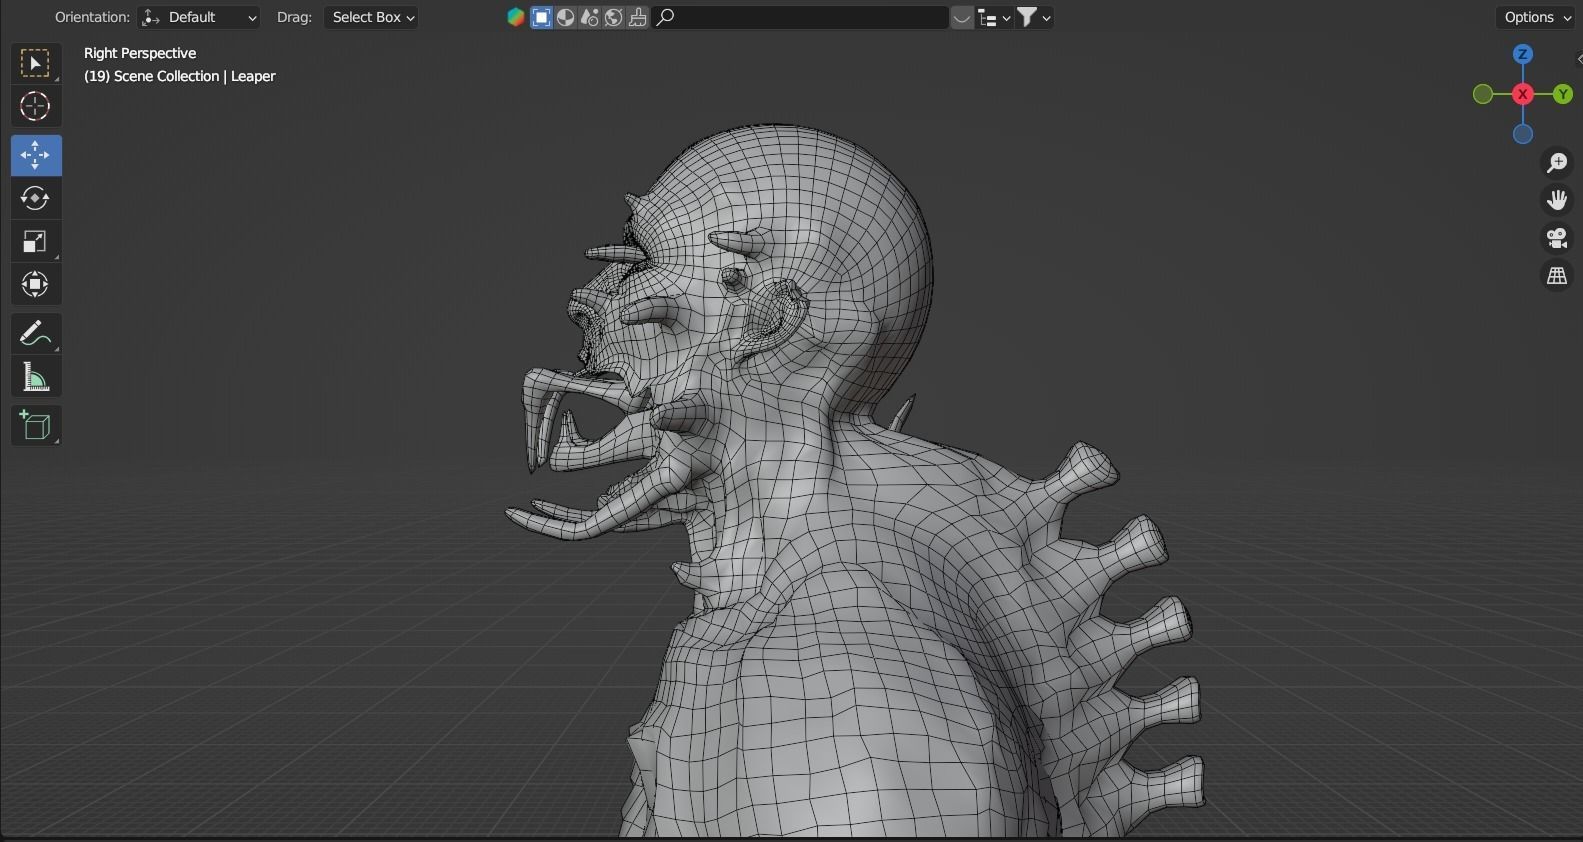The image size is (1583, 842).
Task: Select the Move tool
Action: (35, 155)
